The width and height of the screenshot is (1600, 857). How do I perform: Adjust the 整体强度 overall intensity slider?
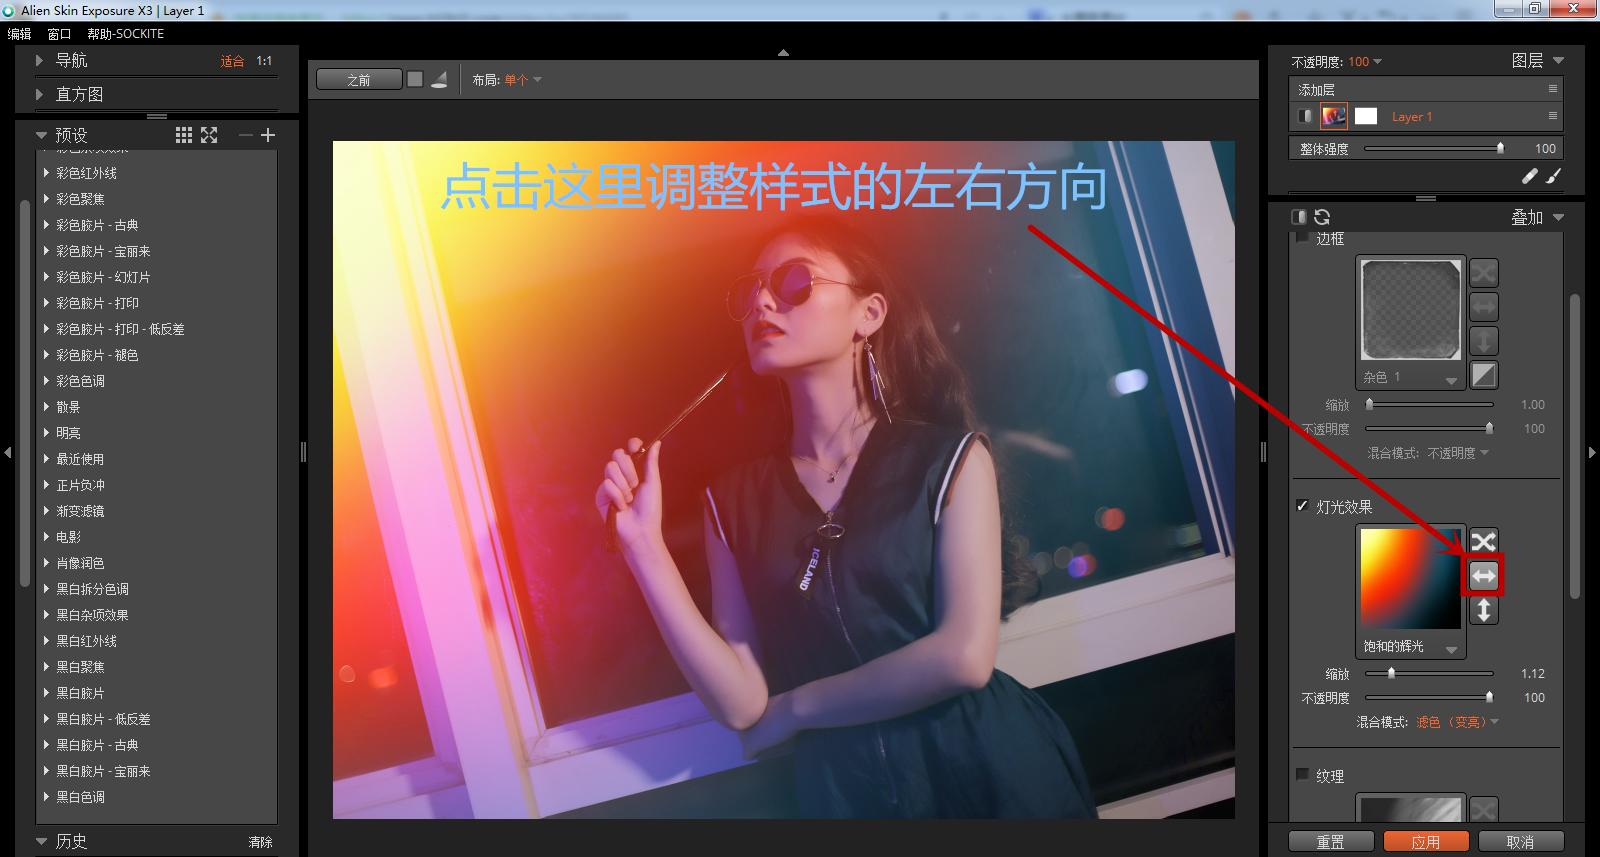click(1432, 148)
